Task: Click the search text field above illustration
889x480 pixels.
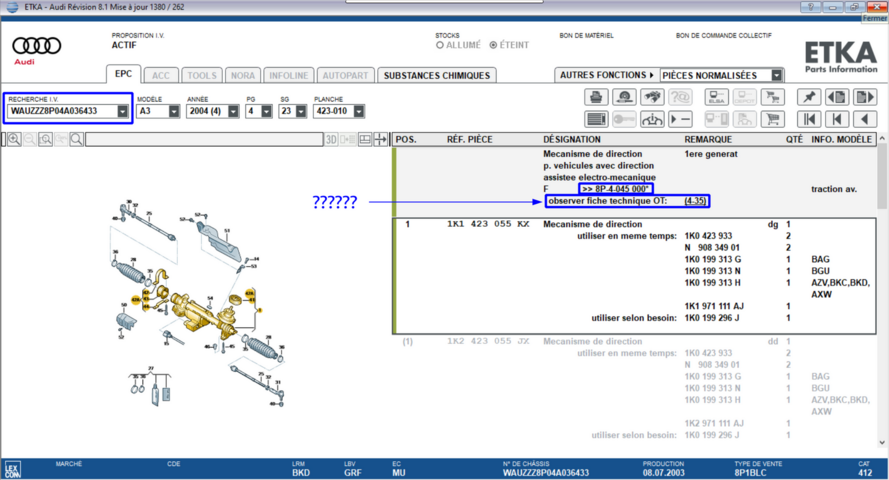Action: pos(204,139)
